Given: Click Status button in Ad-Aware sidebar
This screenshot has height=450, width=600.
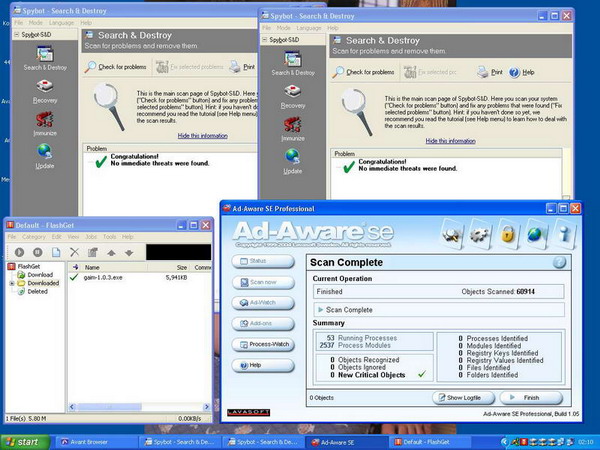Looking at the screenshot, I should (263, 261).
